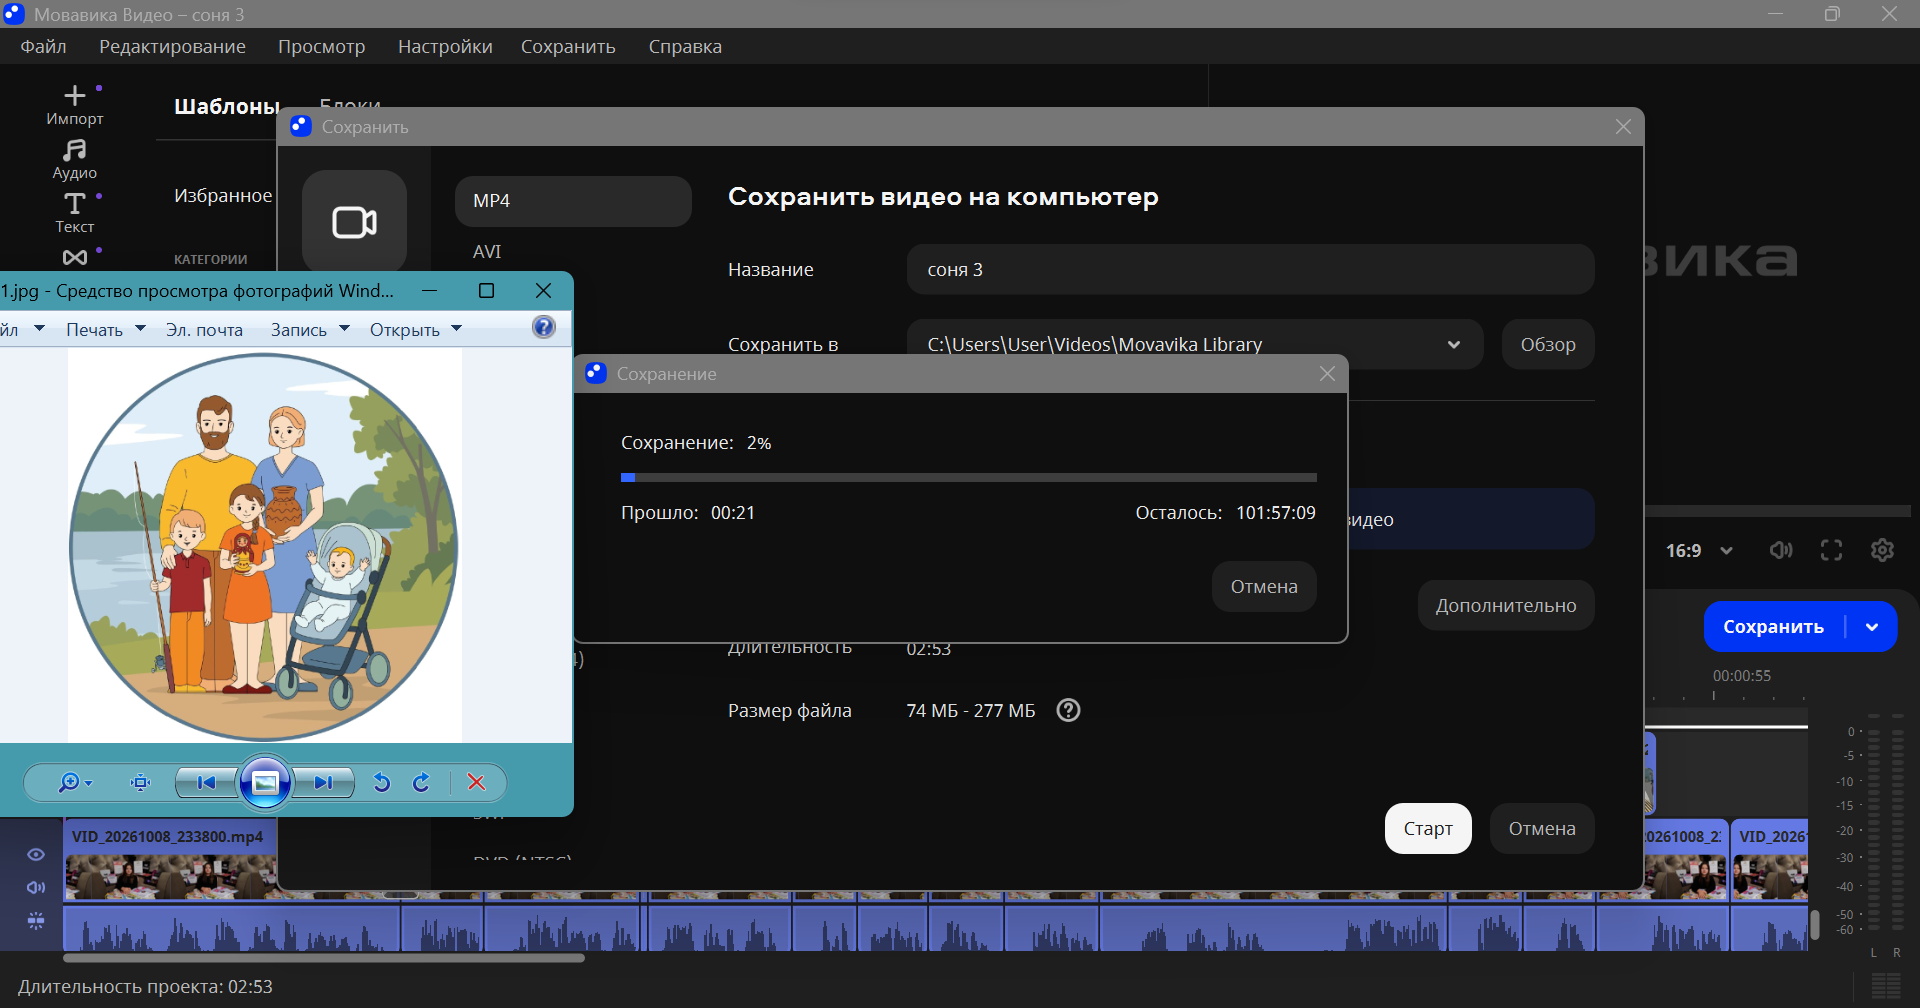Open the Редактирование menu
The height and width of the screenshot is (1008, 1920).
coord(172,47)
